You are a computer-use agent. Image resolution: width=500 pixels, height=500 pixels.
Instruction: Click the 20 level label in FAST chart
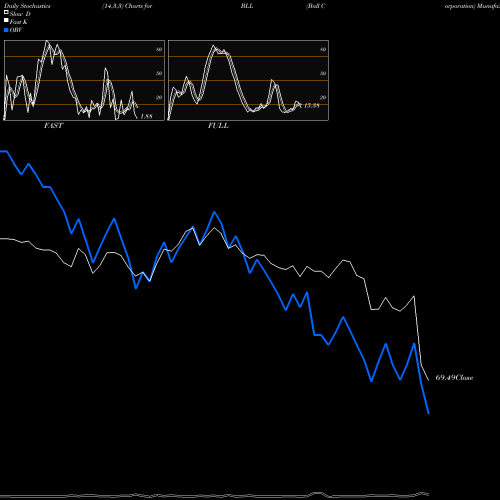pyautogui.click(x=159, y=97)
